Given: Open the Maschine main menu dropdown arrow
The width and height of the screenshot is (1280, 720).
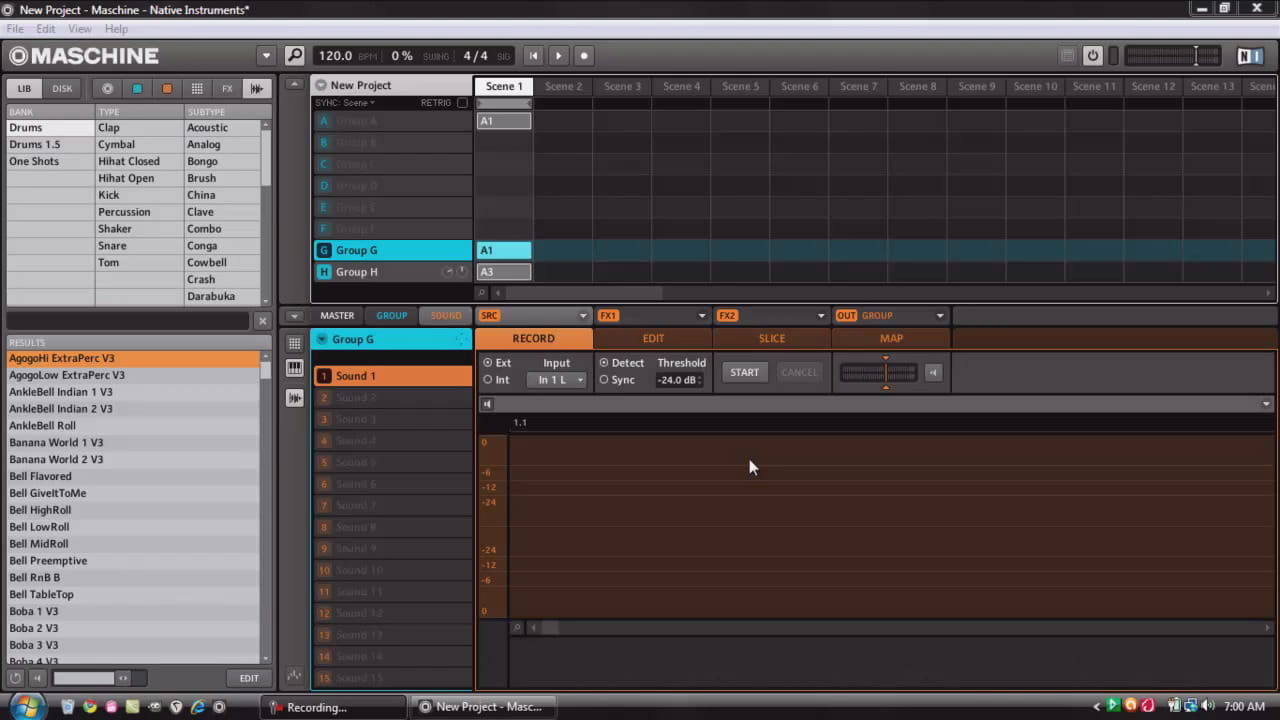Looking at the screenshot, I should pos(265,56).
